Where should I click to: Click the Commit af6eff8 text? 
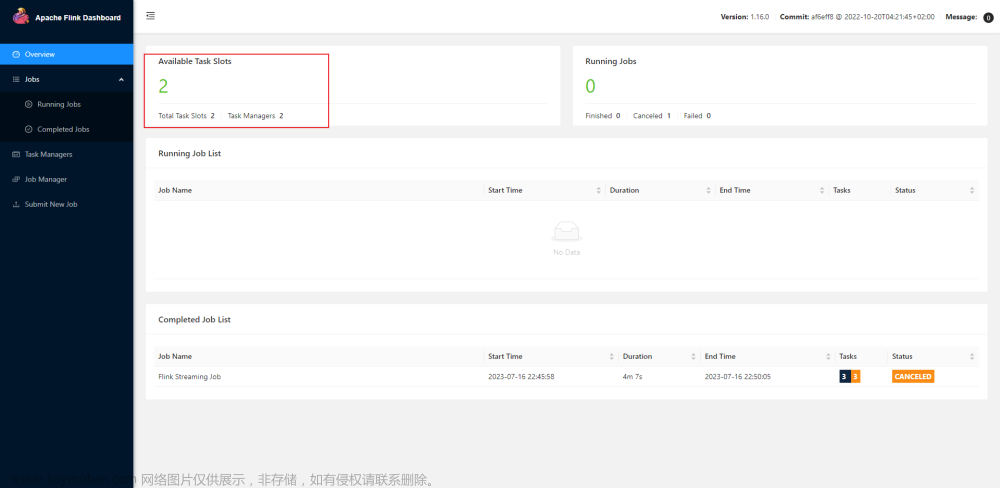pyautogui.click(x=857, y=17)
